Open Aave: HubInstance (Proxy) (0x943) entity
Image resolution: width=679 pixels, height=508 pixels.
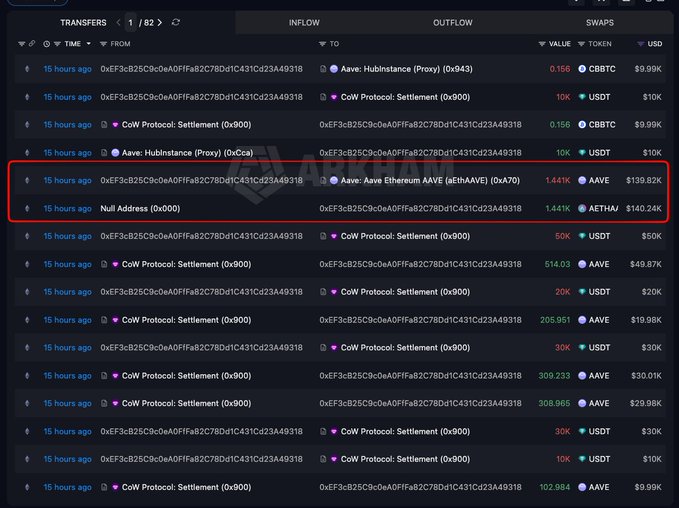tap(407, 69)
